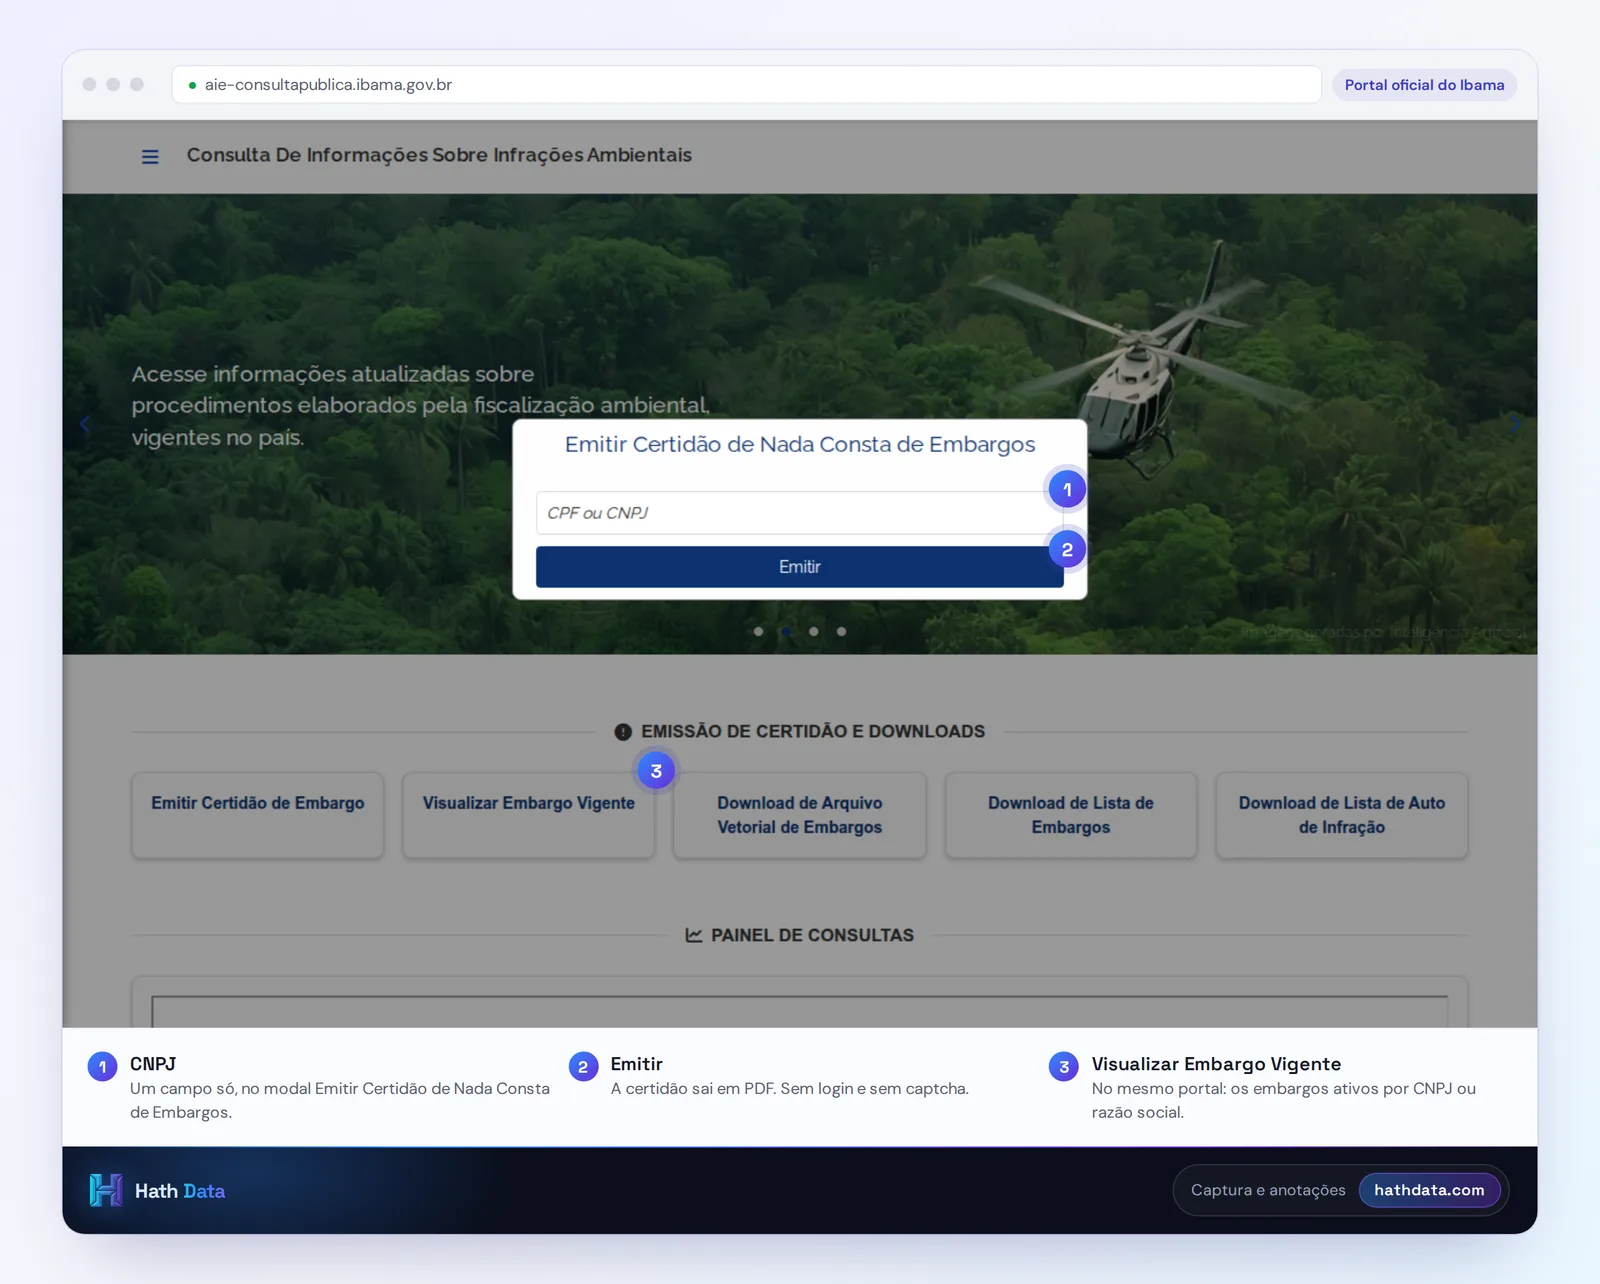Image resolution: width=1600 pixels, height=1284 pixels.
Task: Open the hamburger menu icon
Action: coord(150,157)
